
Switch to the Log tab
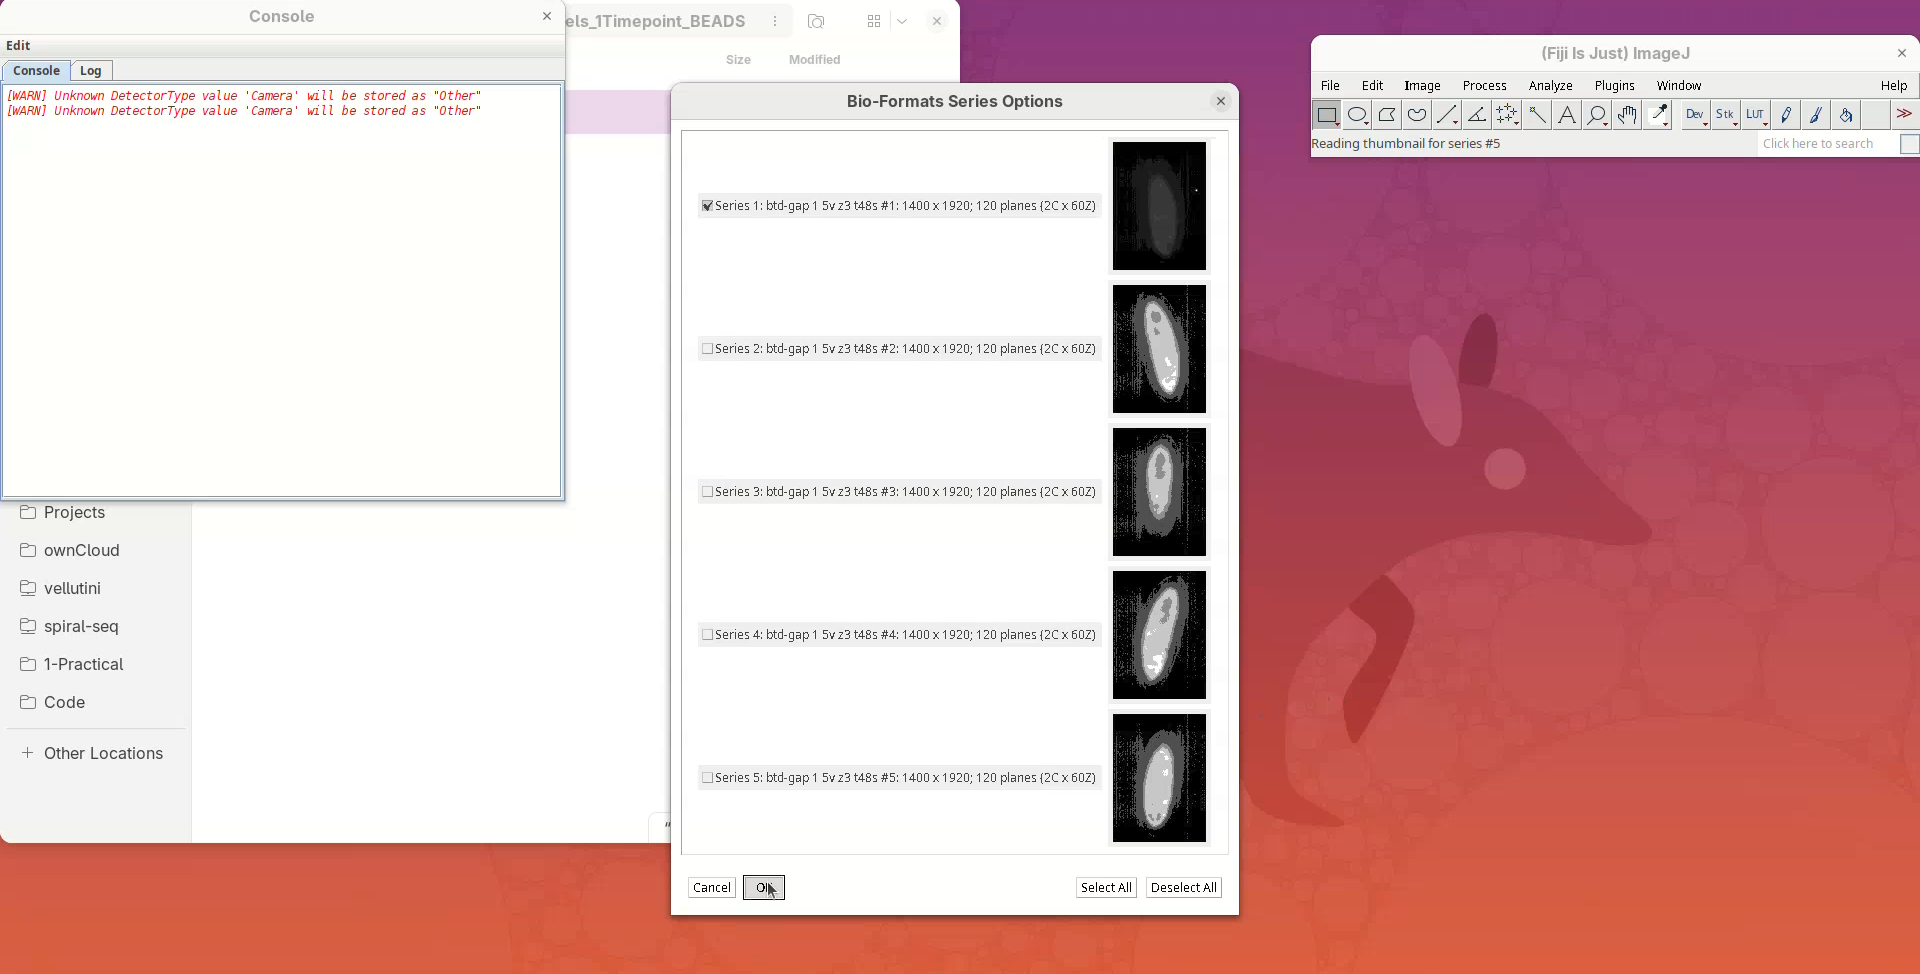pyautogui.click(x=91, y=71)
